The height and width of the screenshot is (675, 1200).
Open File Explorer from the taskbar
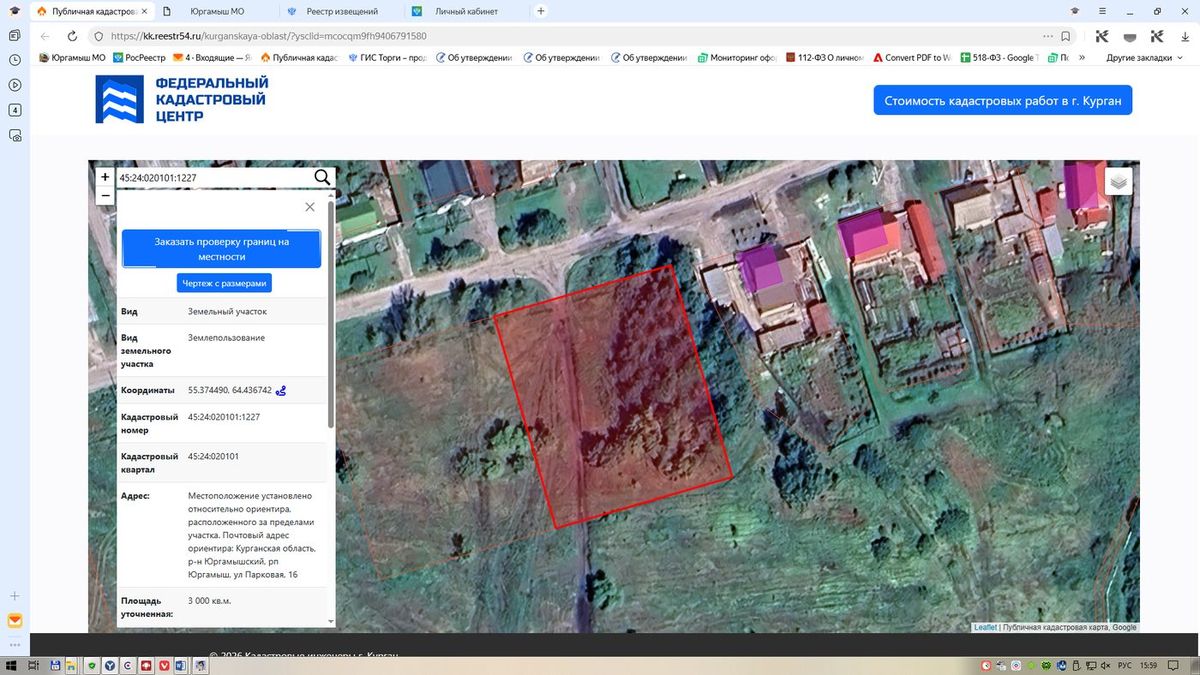pyautogui.click(x=73, y=665)
